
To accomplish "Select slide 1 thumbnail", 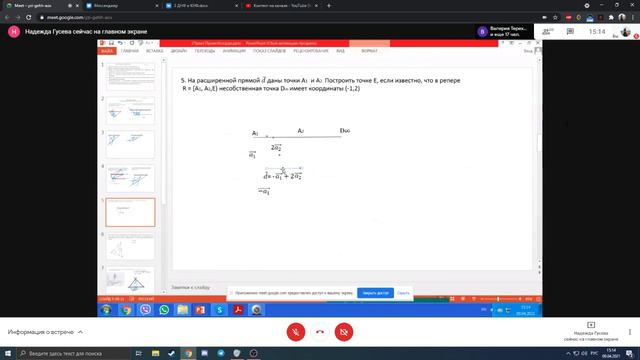I will click(131, 76).
